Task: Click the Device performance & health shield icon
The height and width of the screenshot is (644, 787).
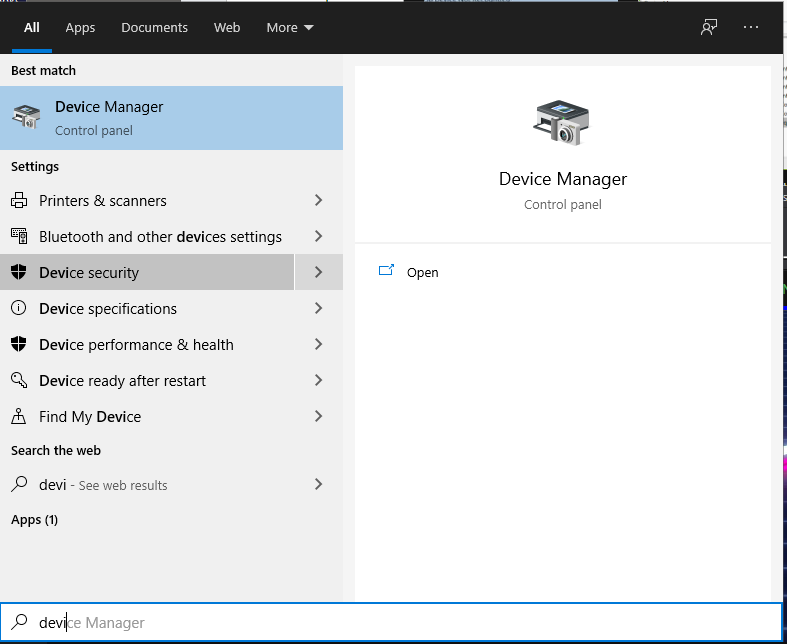Action: coord(19,344)
